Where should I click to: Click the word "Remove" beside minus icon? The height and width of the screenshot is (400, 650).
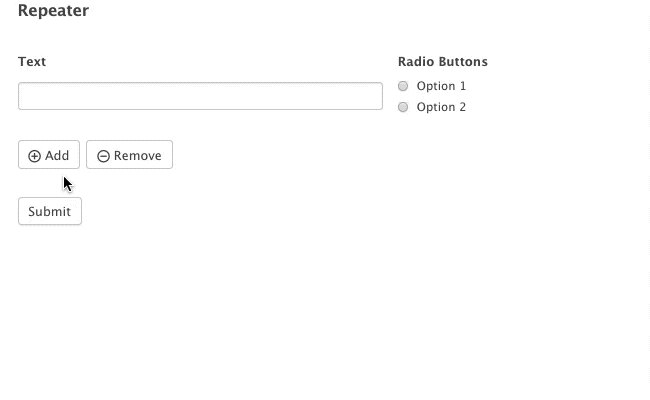[x=137, y=155]
